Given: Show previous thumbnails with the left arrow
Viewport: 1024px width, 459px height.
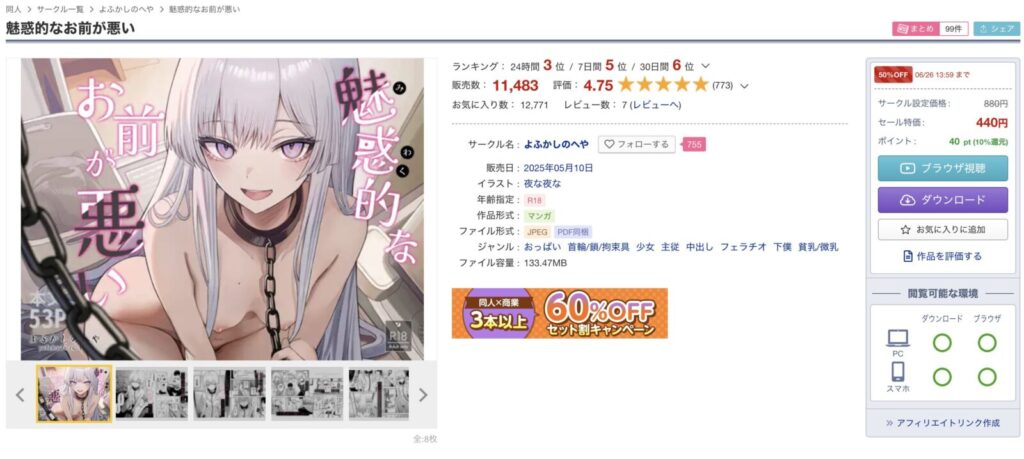Looking at the screenshot, I should (x=20, y=394).
